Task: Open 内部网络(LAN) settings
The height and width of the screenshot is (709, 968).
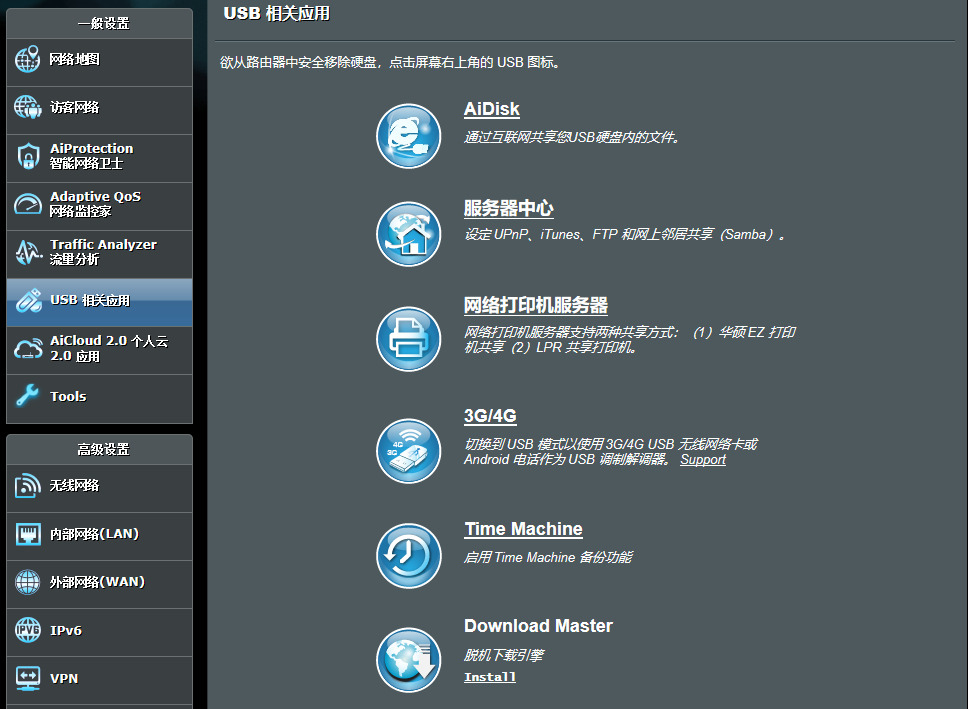Action: coord(99,537)
